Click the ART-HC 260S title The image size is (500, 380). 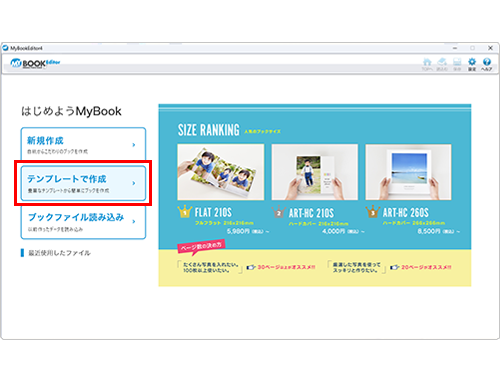[x=406, y=213]
